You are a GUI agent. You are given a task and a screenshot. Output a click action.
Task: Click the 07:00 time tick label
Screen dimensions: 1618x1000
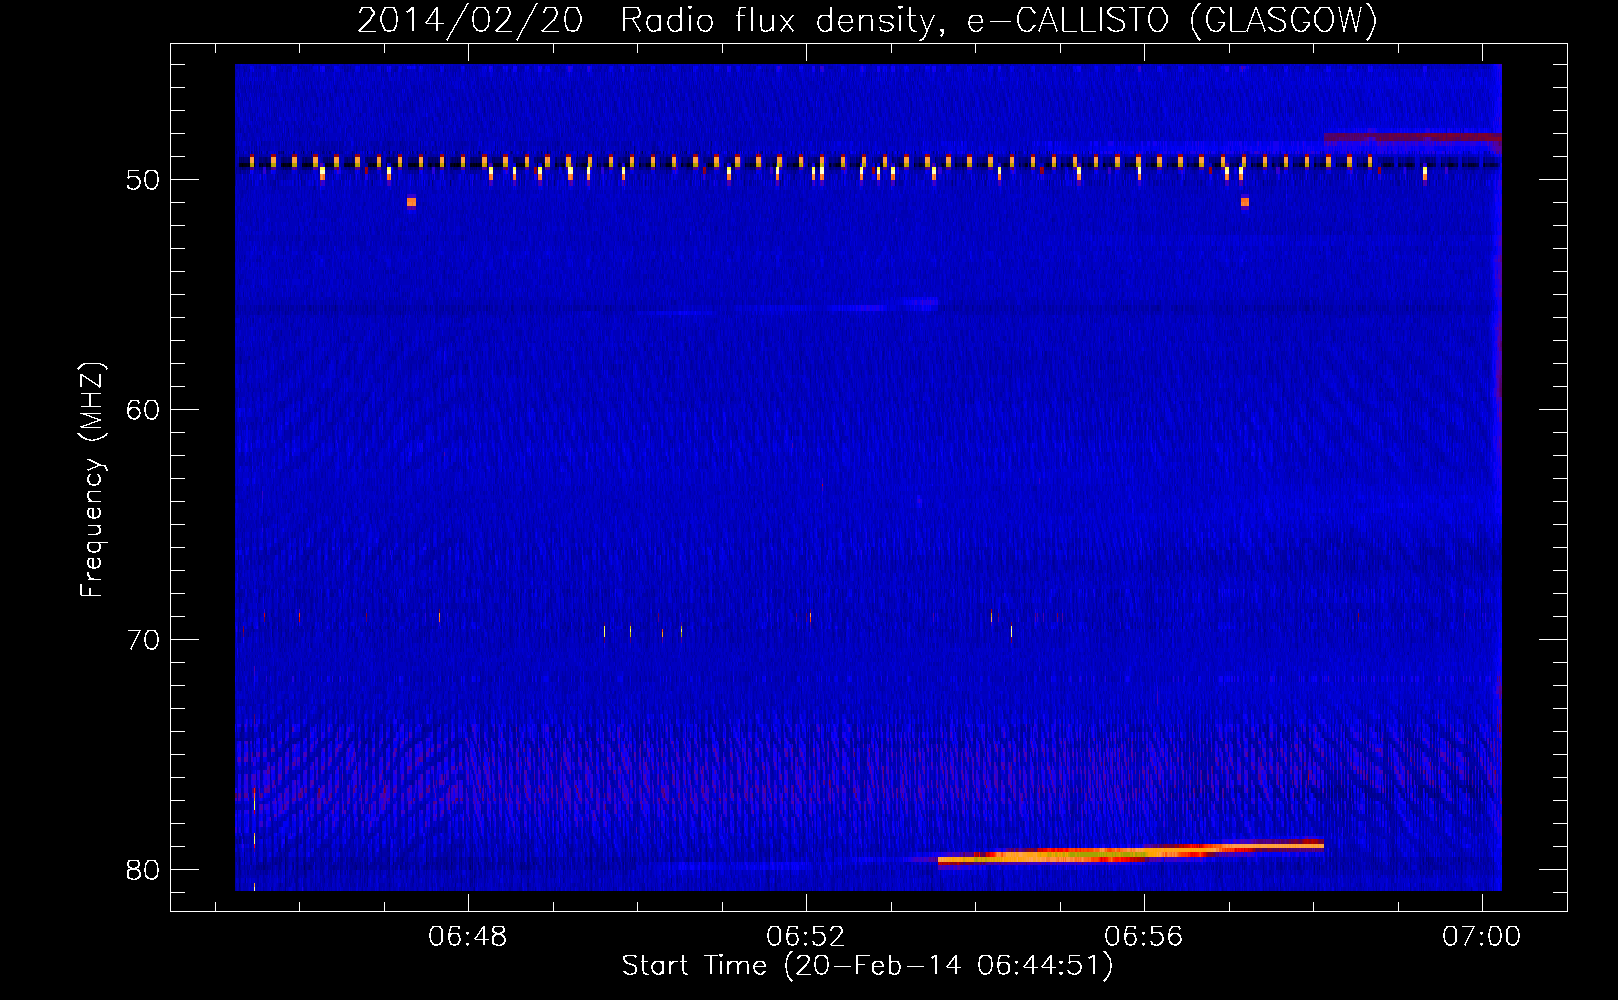(x=1481, y=937)
